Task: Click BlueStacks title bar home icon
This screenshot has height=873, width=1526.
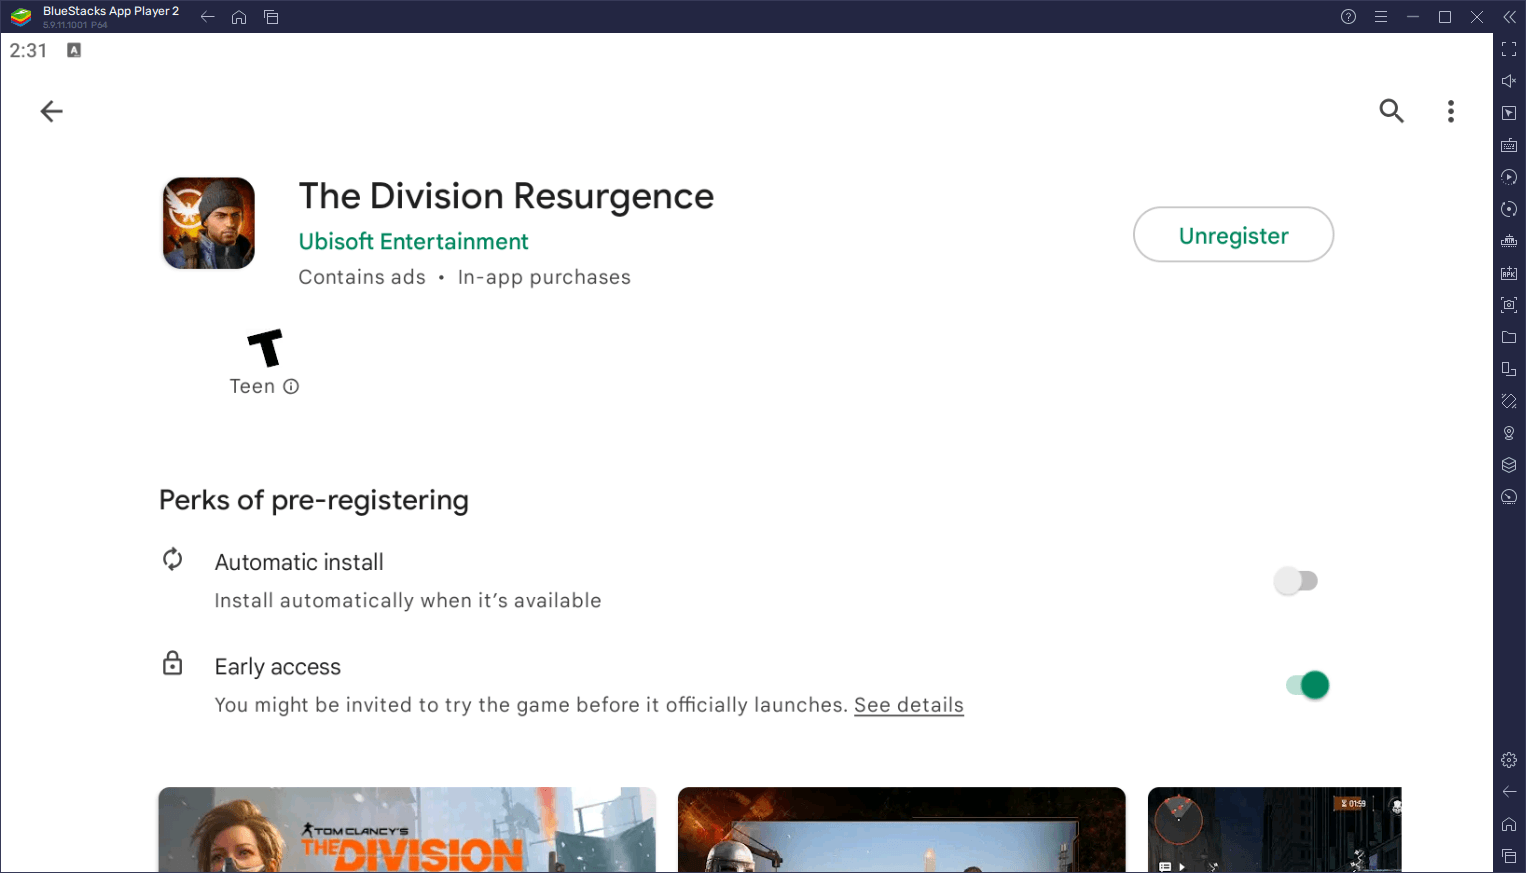Action: coord(239,17)
